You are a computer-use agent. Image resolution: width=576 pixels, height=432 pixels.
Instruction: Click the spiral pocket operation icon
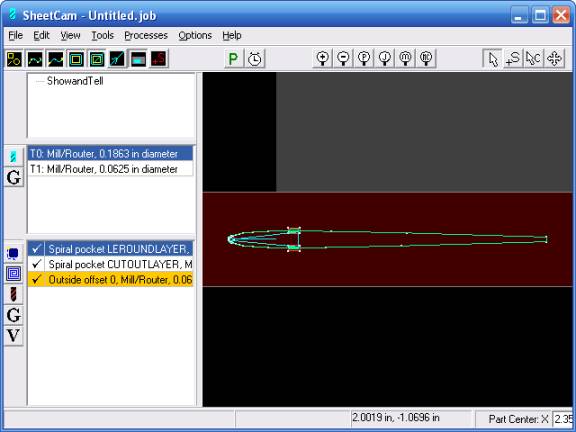(x=14, y=274)
